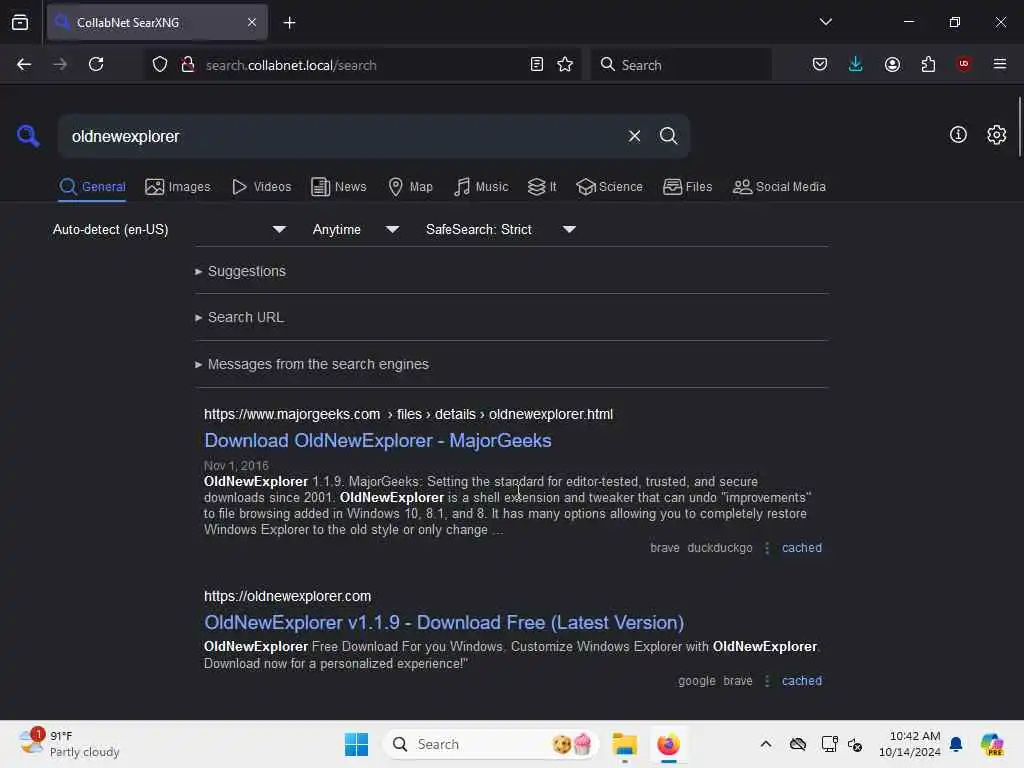Screen dimensions: 1024x768
Task: Open Firefox downloads panel
Action: (x=856, y=64)
